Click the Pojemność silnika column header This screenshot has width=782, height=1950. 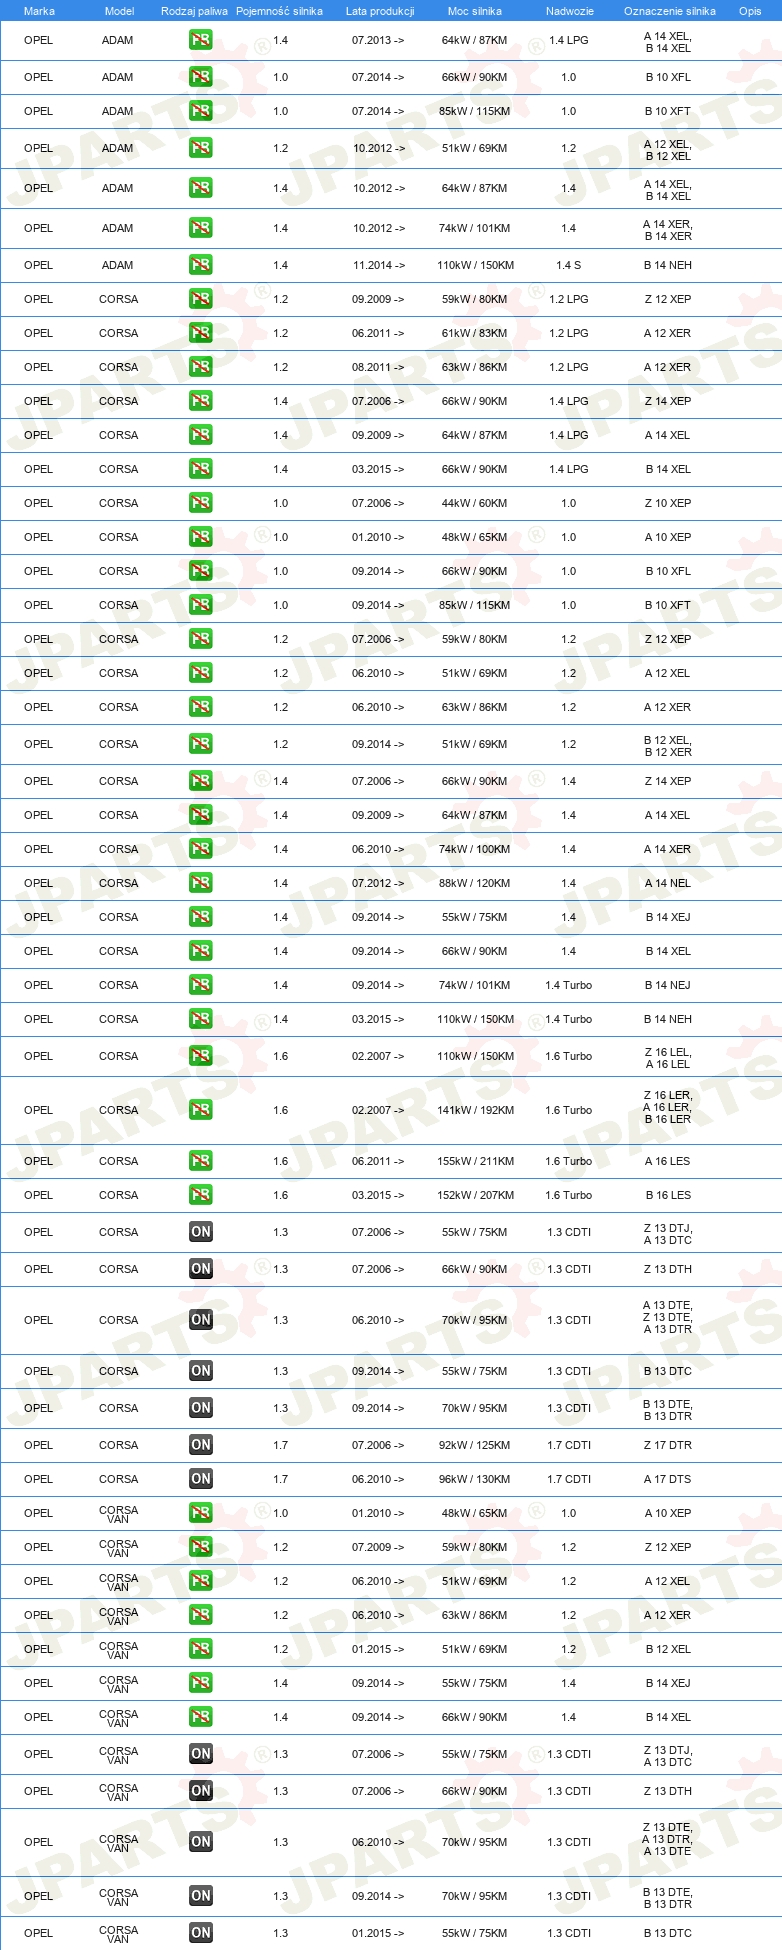pyautogui.click(x=279, y=11)
